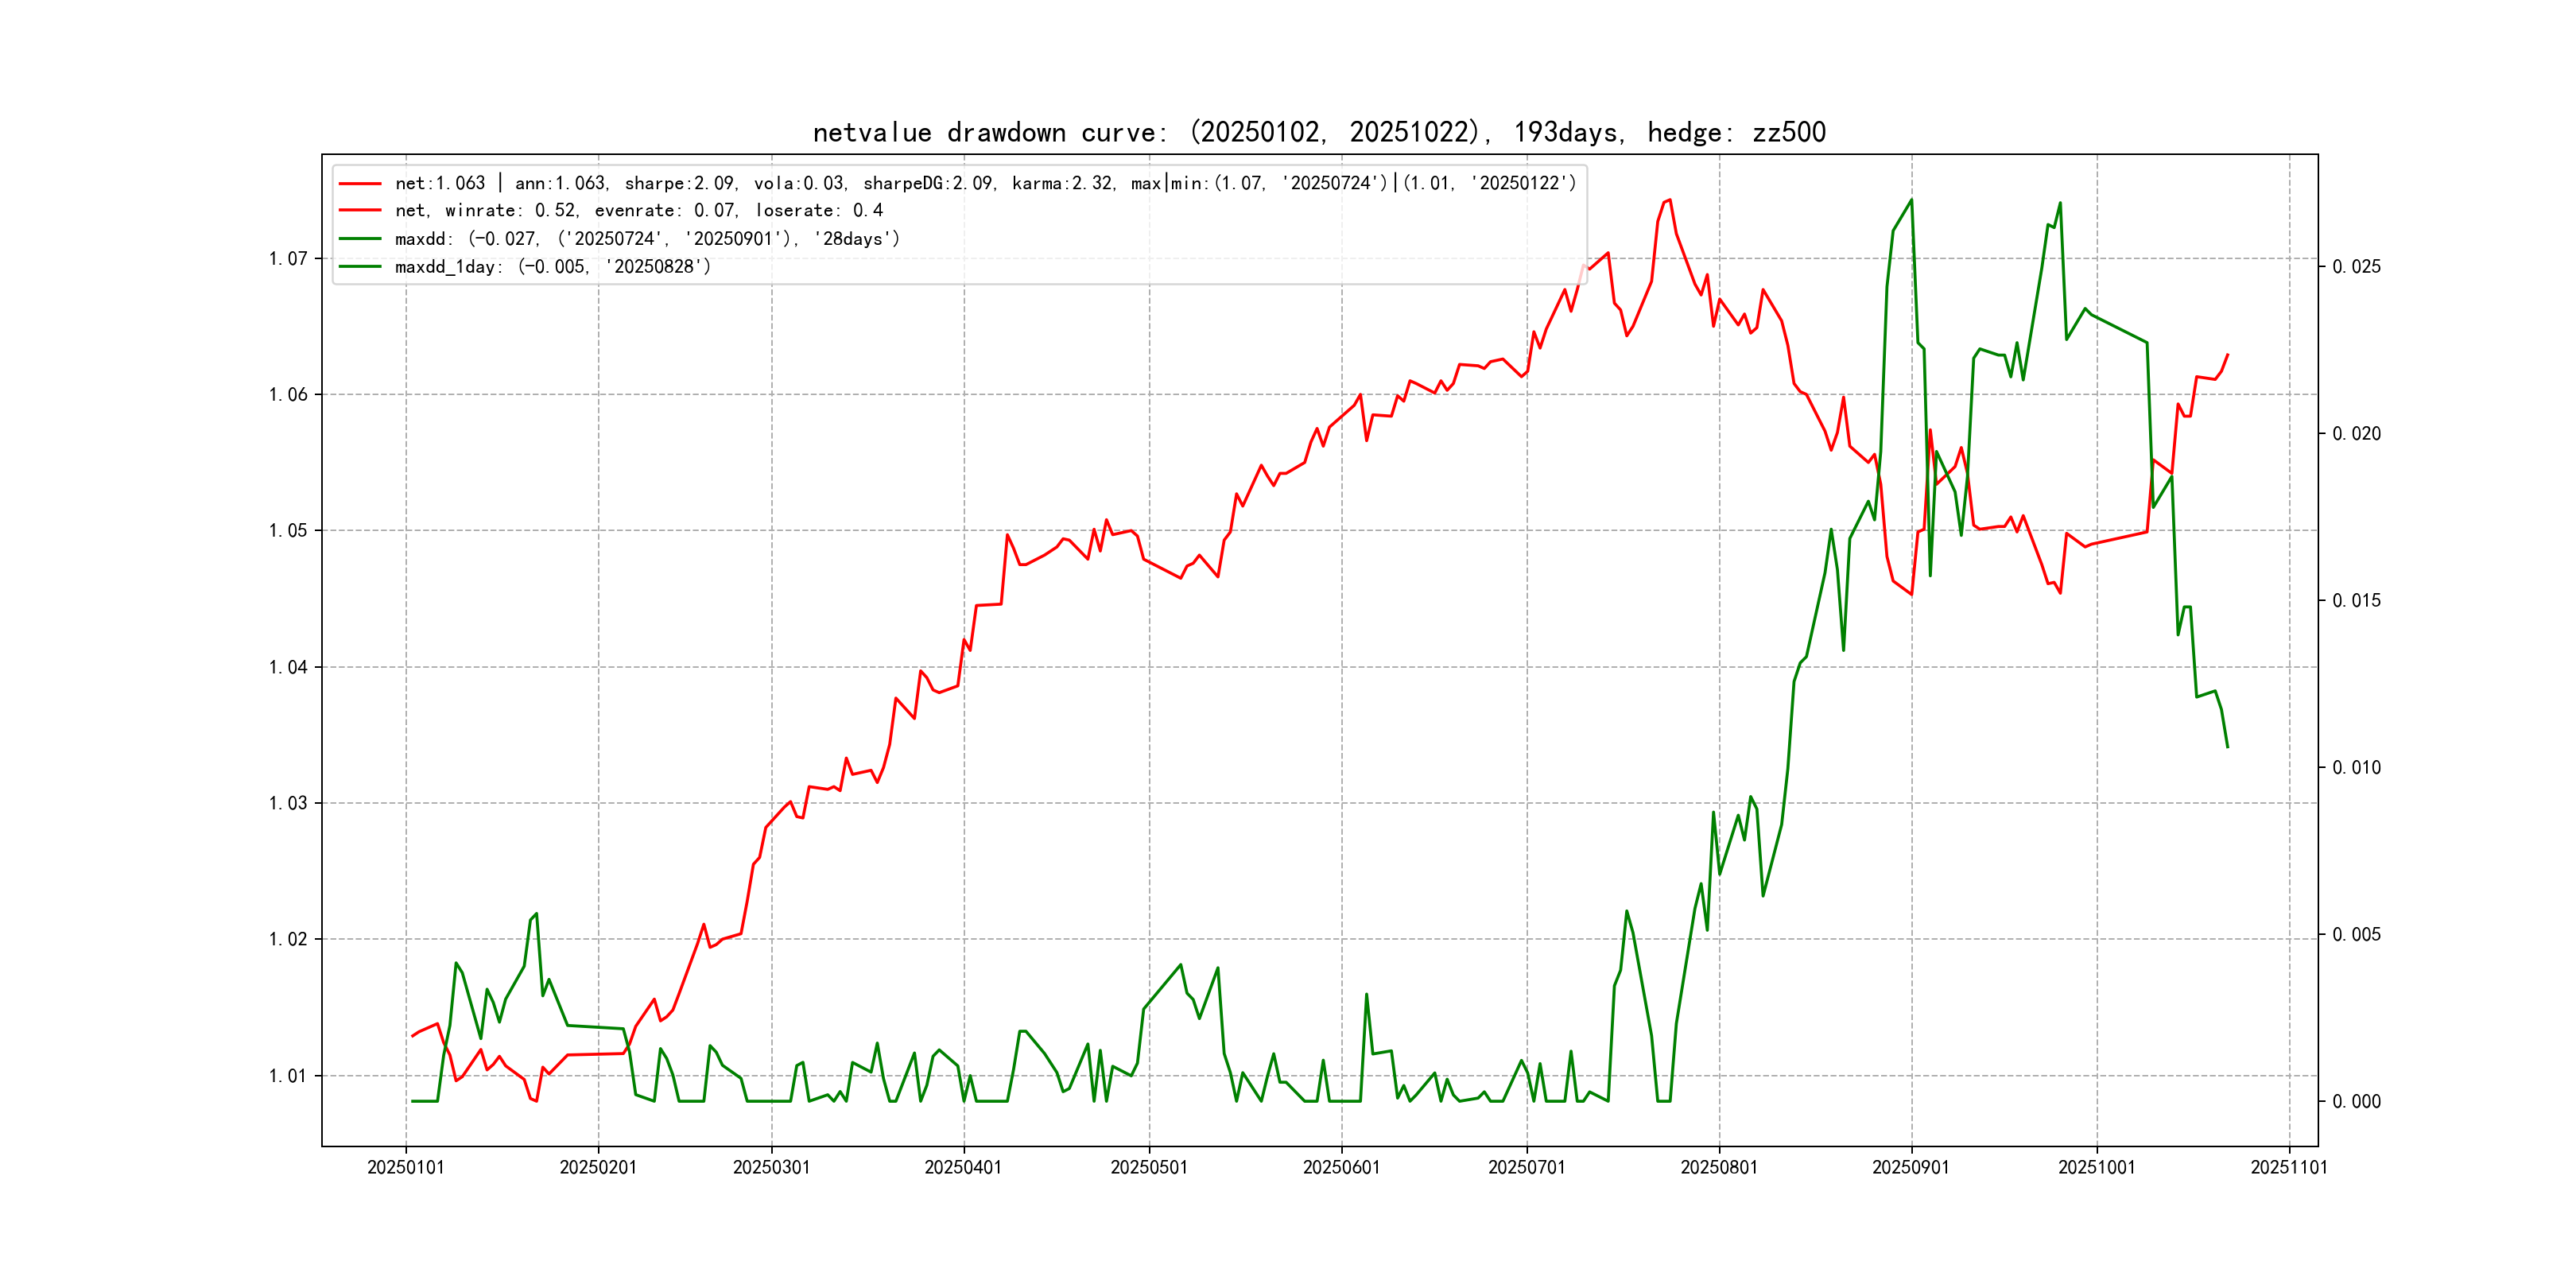
Task: Select the legend text showing winrate: 0.52
Action: point(639,211)
